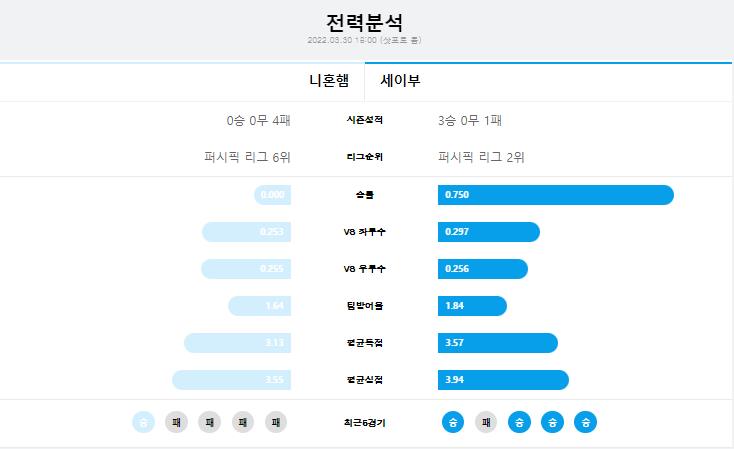The image size is (734, 449).
Task: Click the 전력분석 page title
Action: pos(364,22)
